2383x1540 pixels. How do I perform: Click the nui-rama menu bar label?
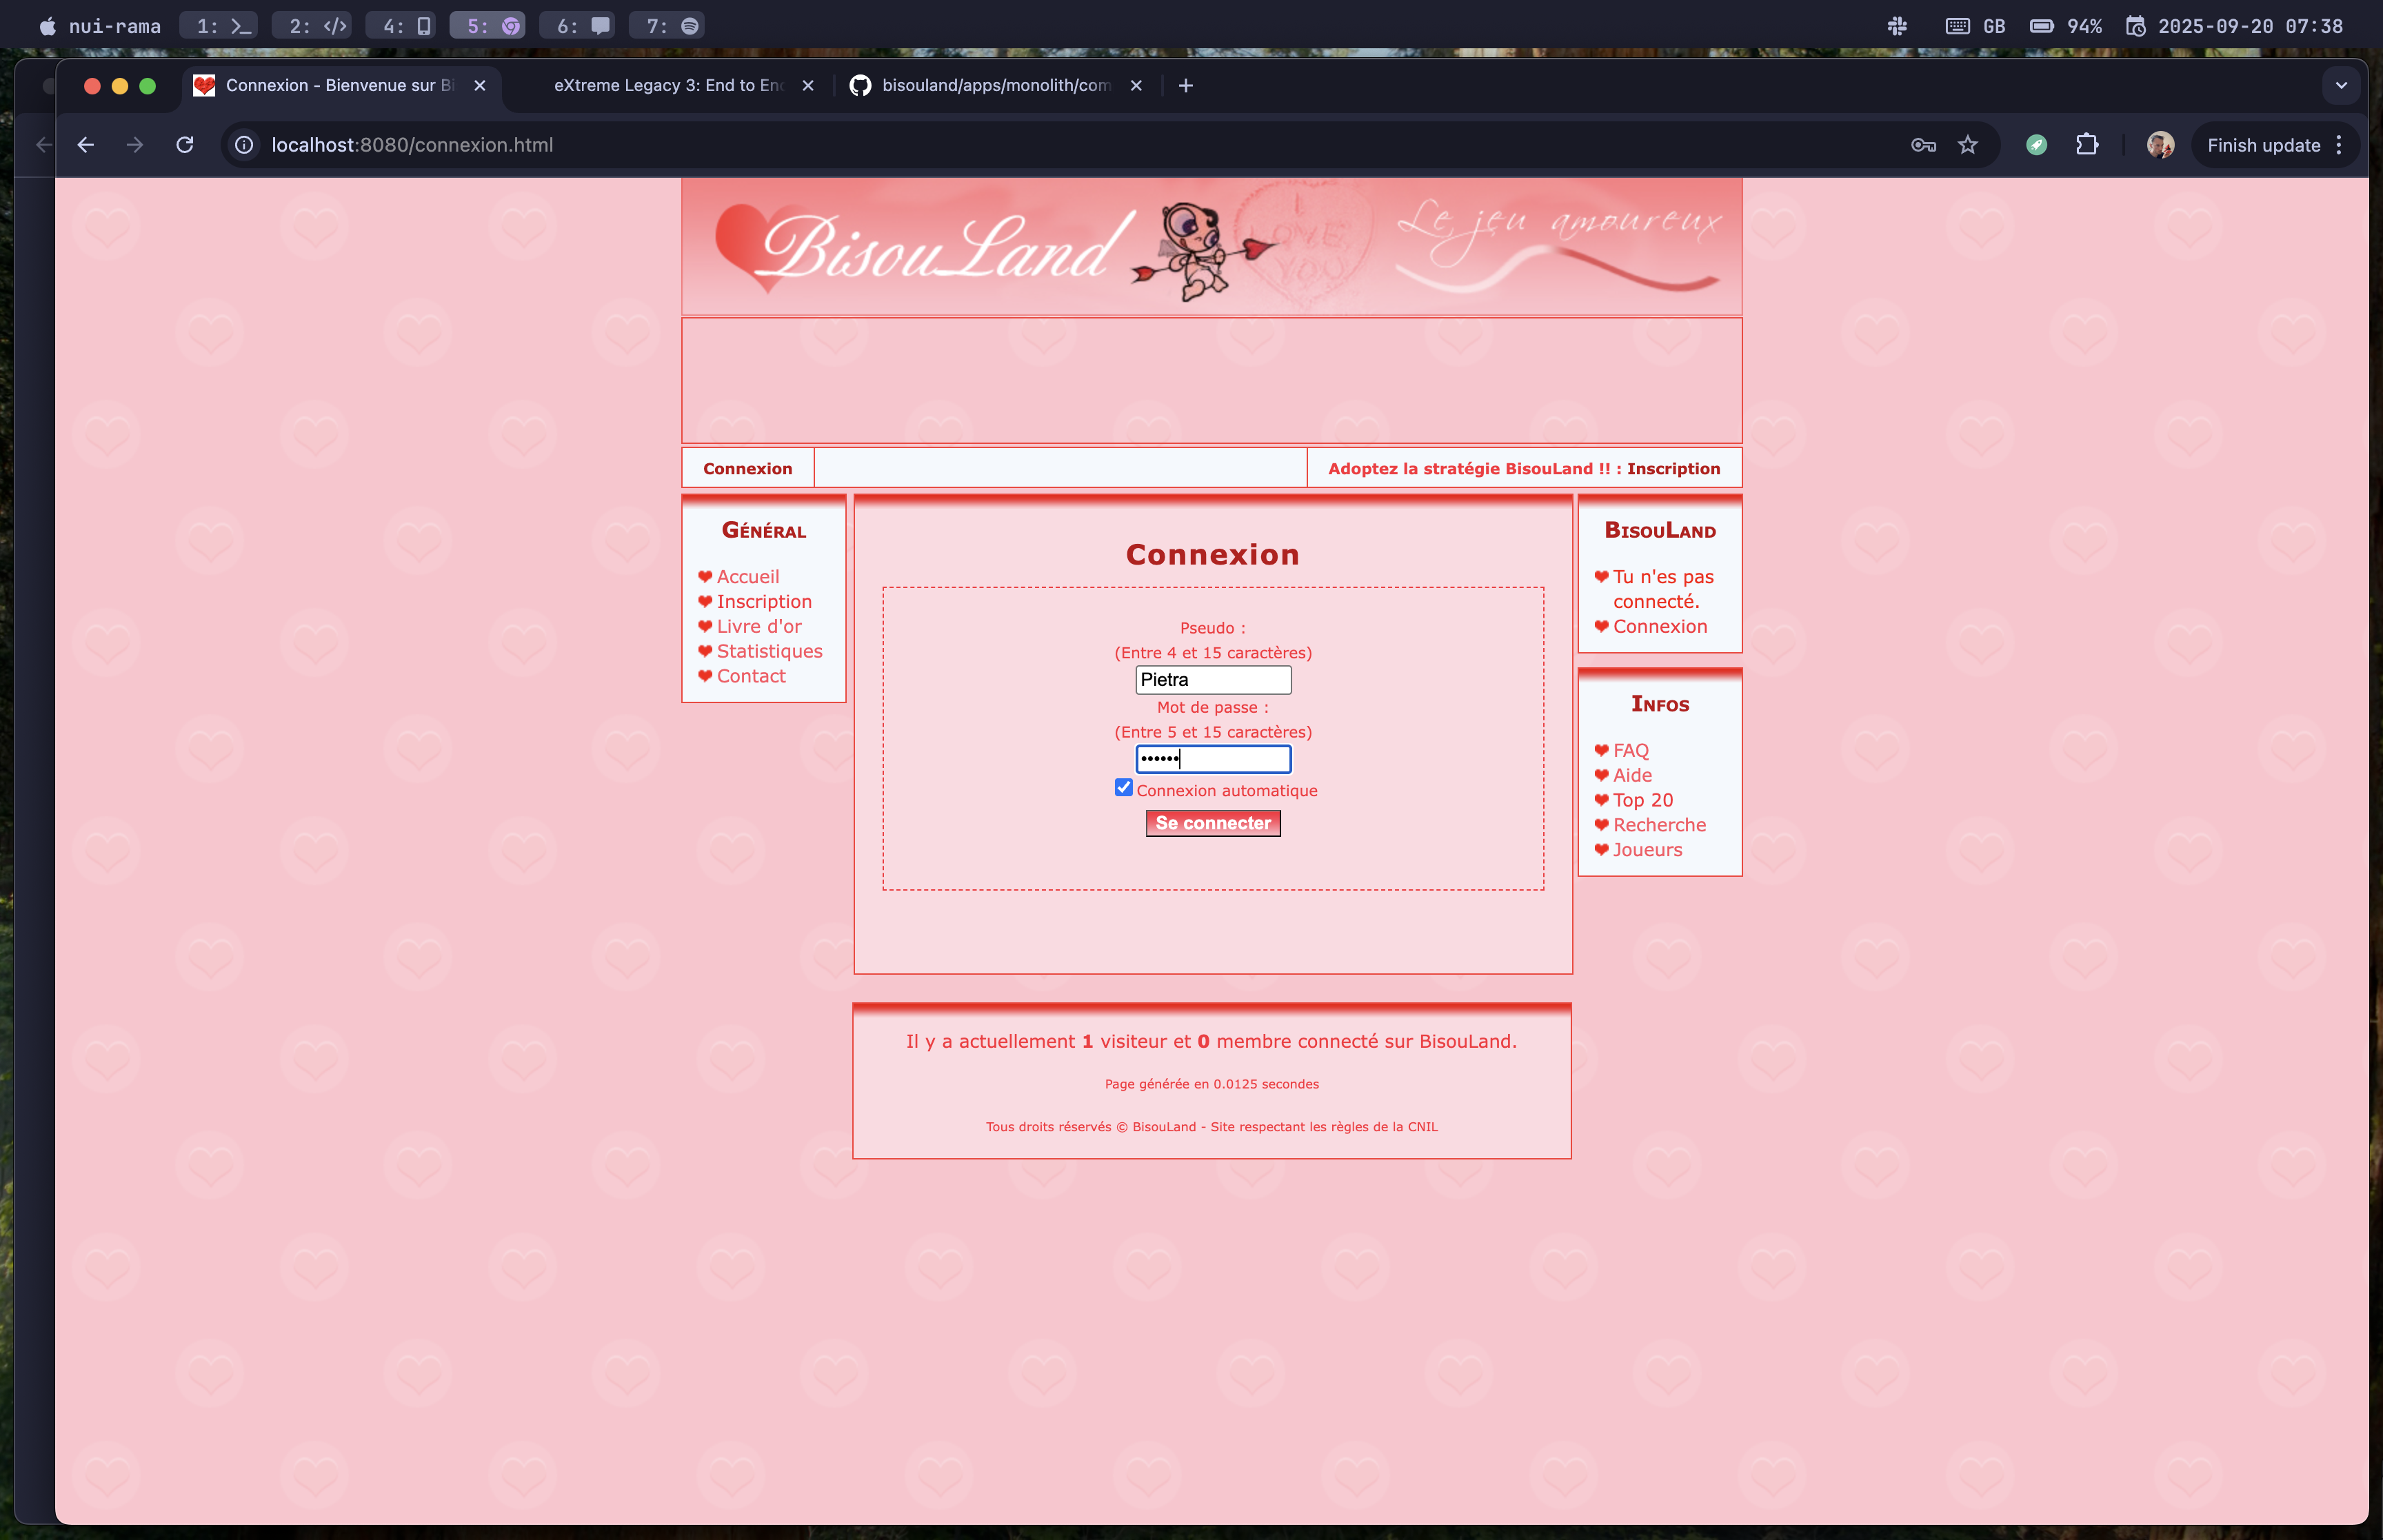115,26
